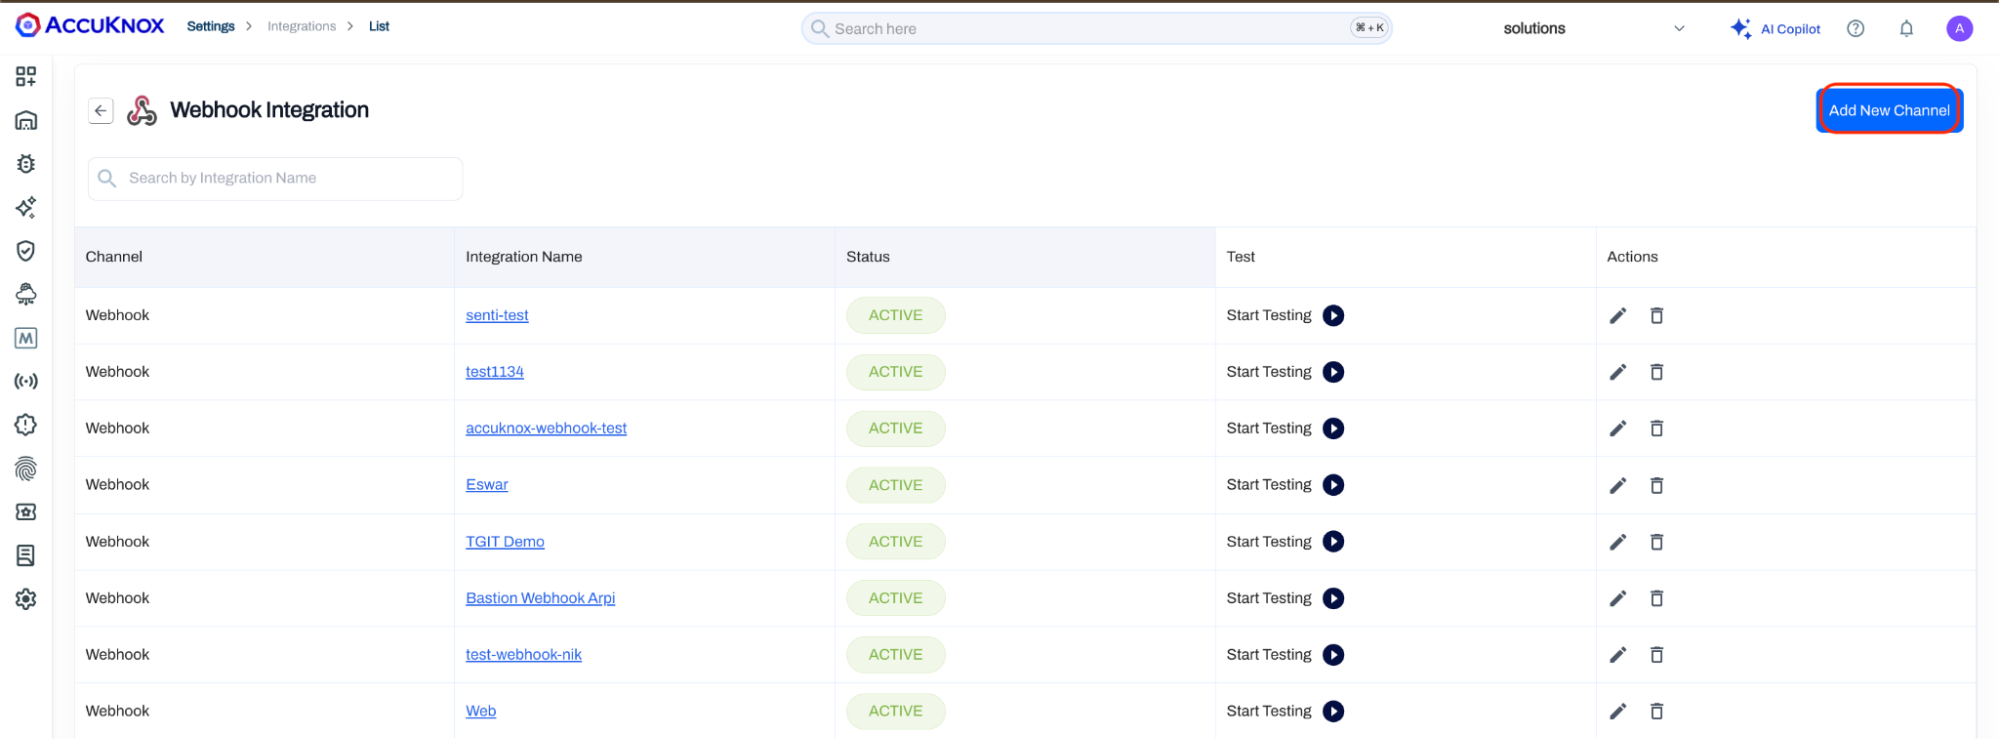The image size is (1999, 739).
Task: Open the boxed M icon in sidebar
Action: coord(26,338)
